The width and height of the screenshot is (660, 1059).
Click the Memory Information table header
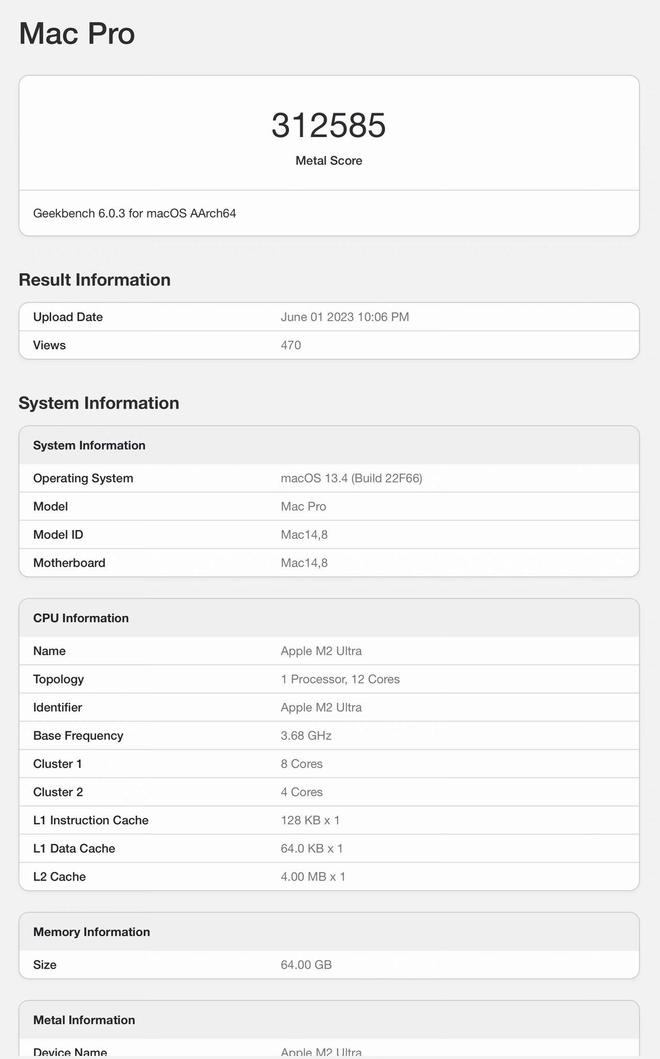pos(91,932)
